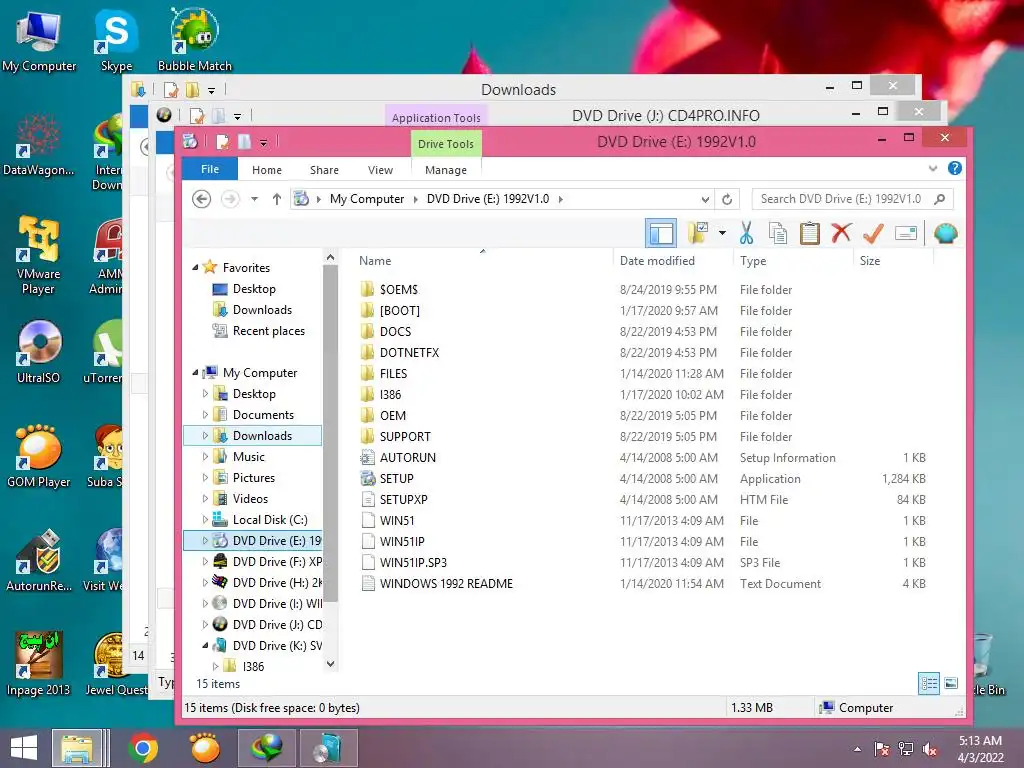The image size is (1024, 768).
Task: Open the UltraISO desktop shortcut
Action: coord(39,352)
